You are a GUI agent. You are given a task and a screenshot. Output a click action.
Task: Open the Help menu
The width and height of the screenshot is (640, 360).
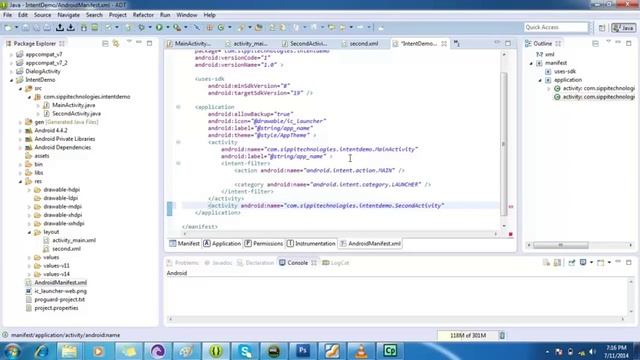[x=209, y=15]
